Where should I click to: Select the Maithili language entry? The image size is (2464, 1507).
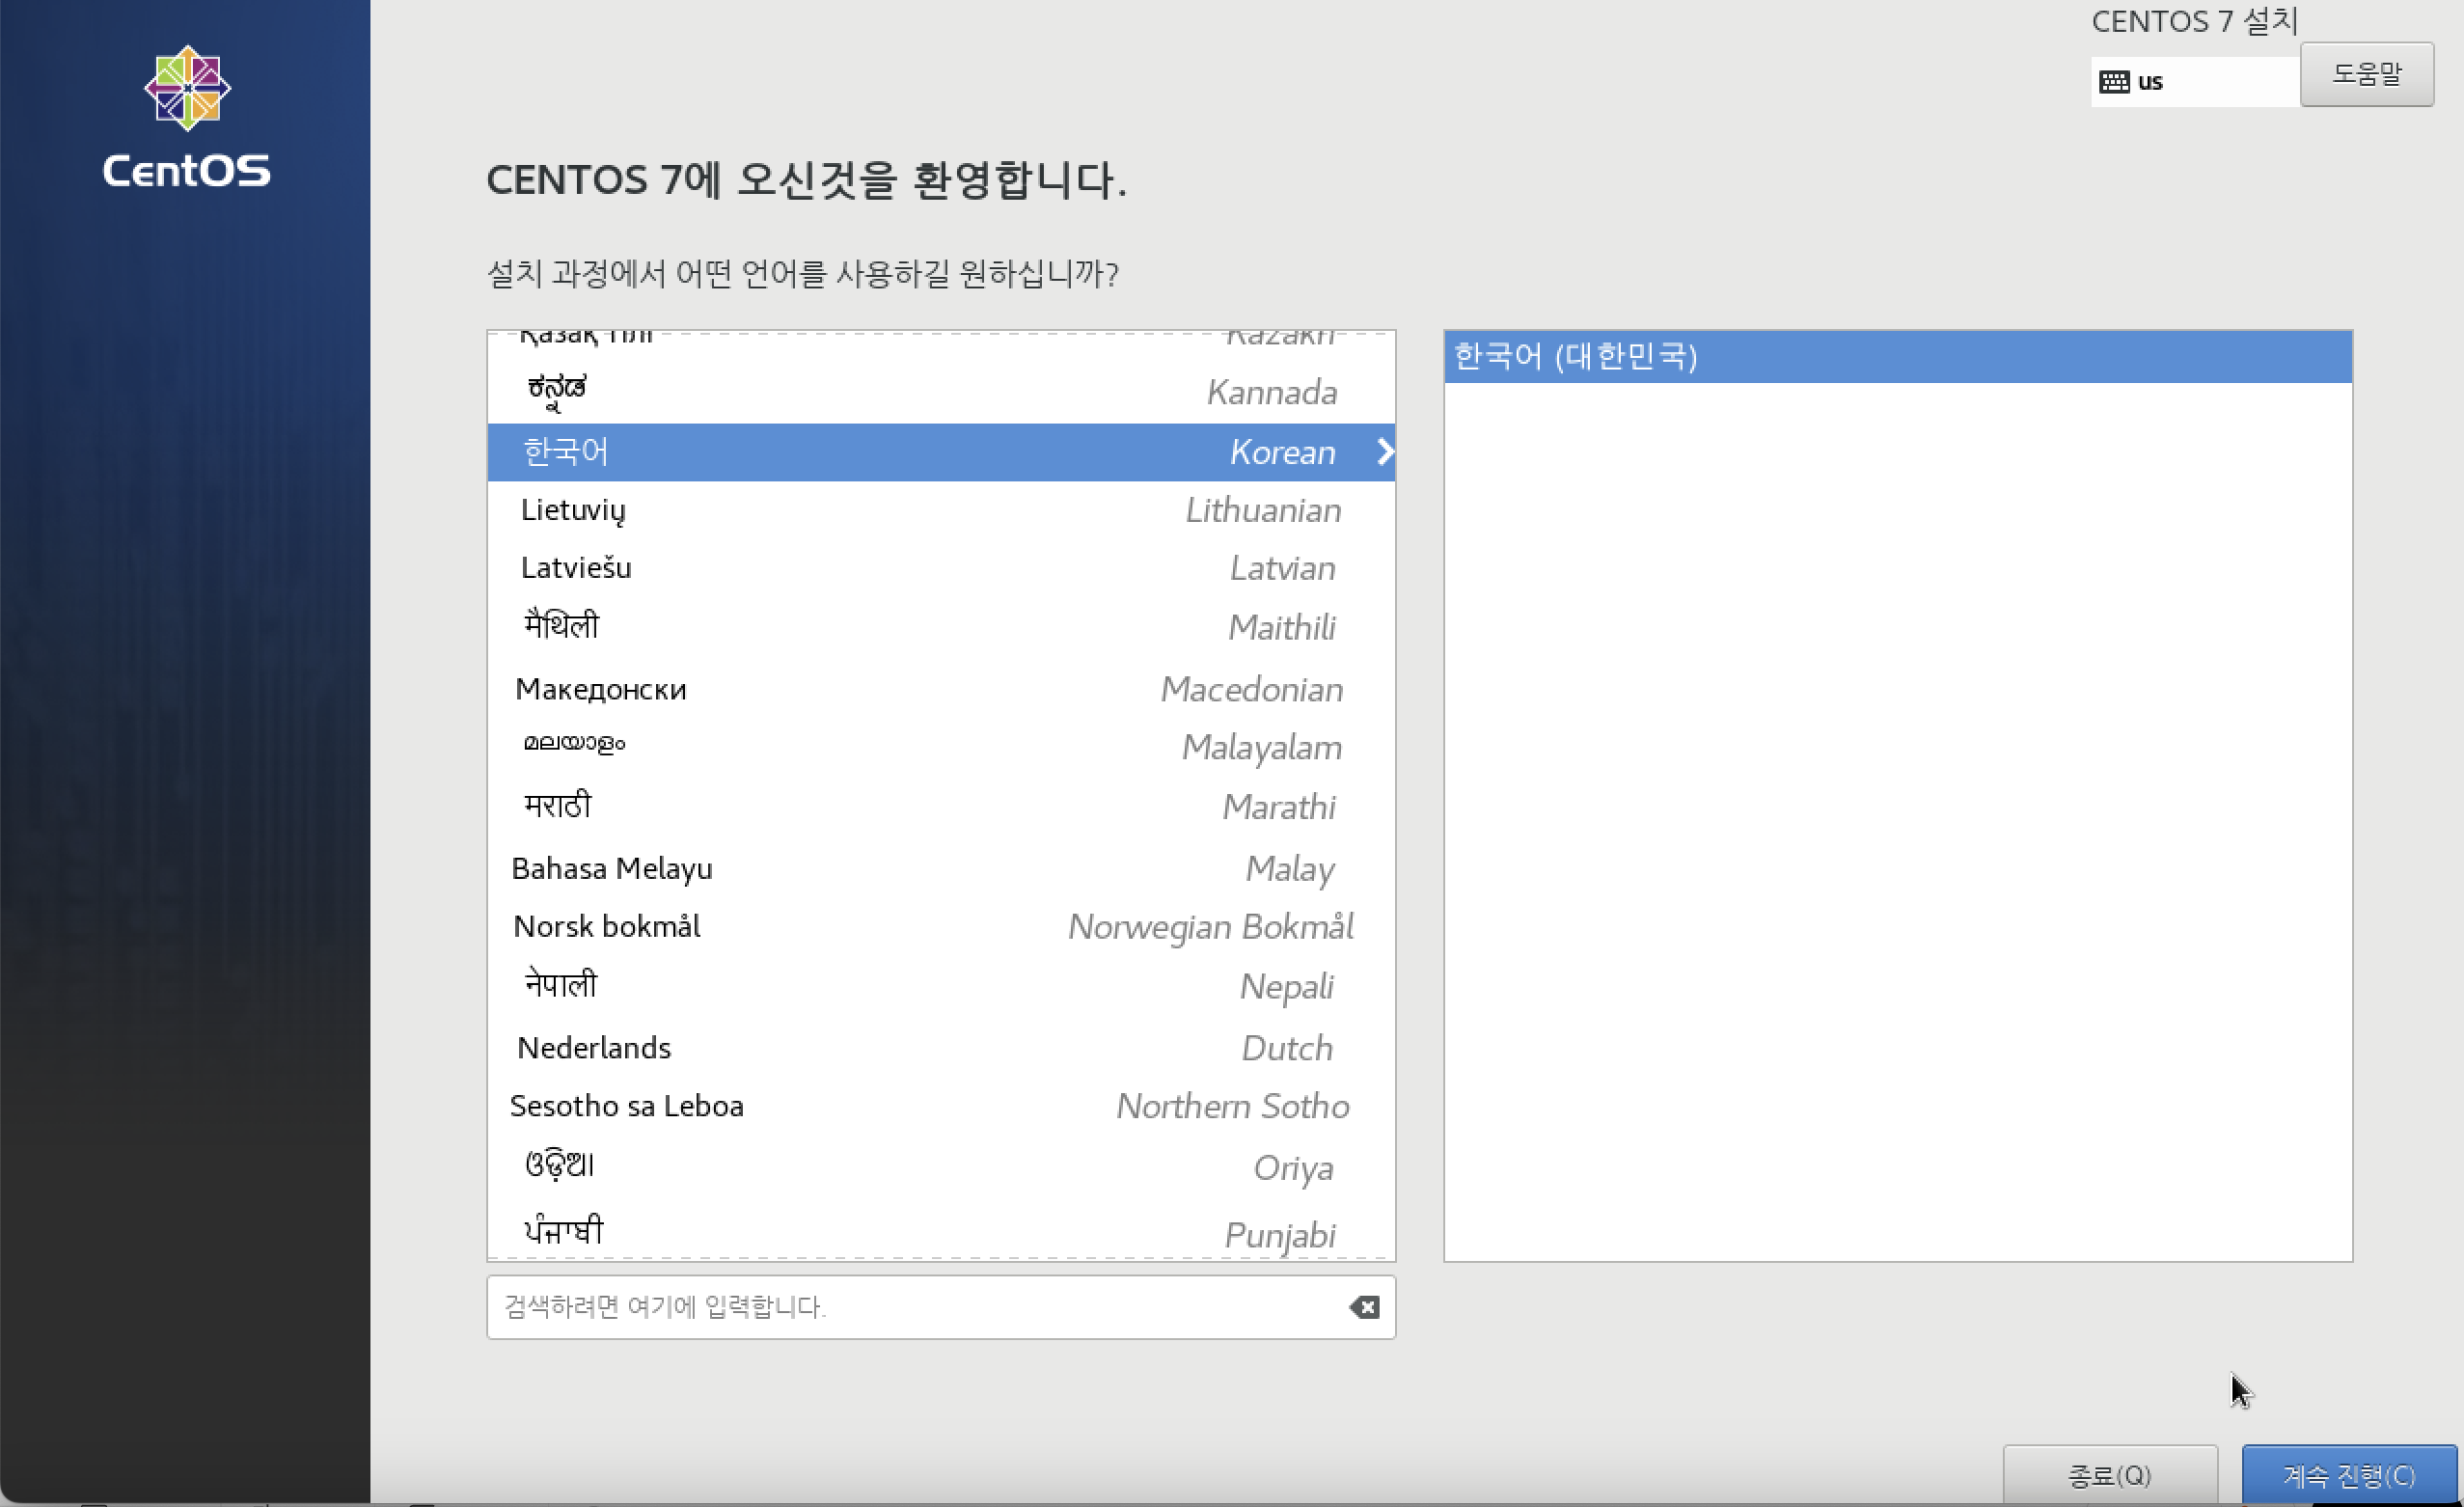pyautogui.click(x=940, y=627)
